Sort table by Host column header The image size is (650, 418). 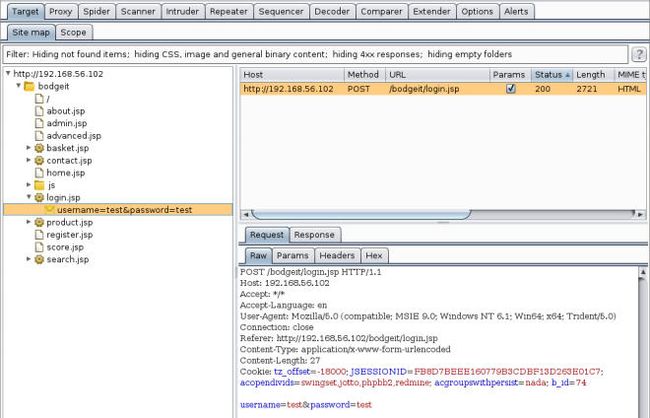click(292, 75)
